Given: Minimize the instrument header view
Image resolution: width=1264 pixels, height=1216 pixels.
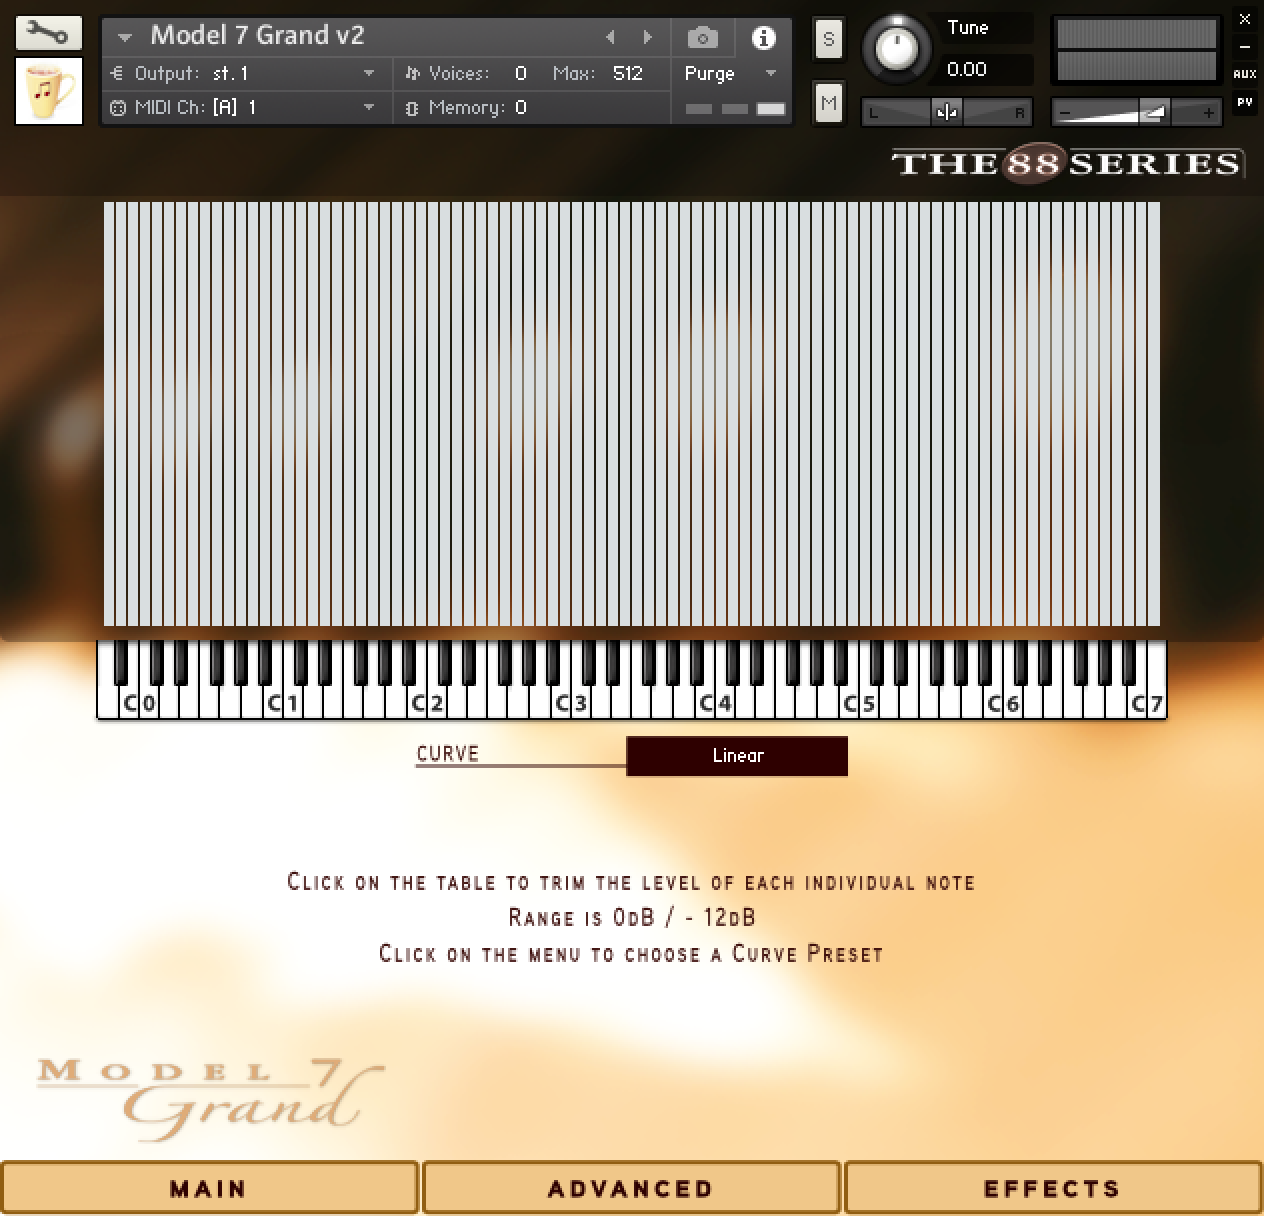Looking at the screenshot, I should tap(1245, 46).
